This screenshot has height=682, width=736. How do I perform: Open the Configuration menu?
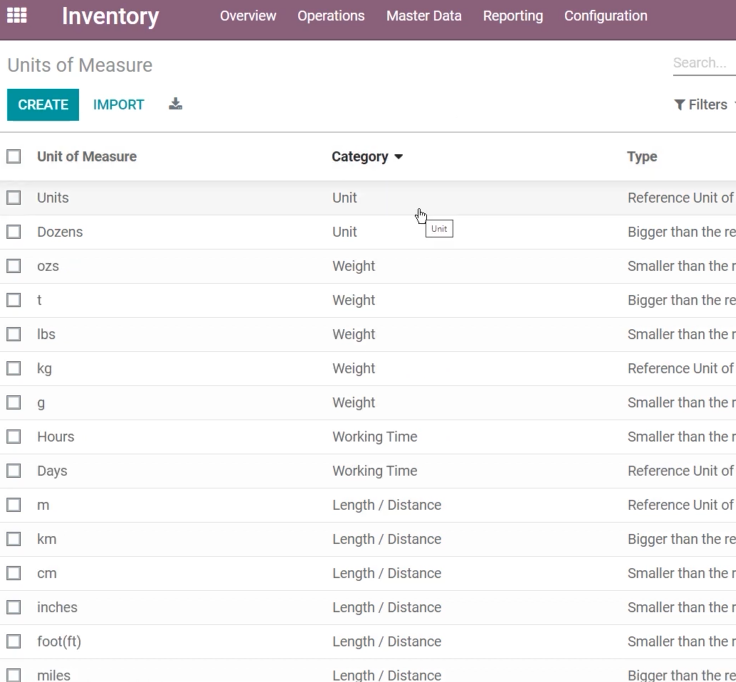point(606,15)
